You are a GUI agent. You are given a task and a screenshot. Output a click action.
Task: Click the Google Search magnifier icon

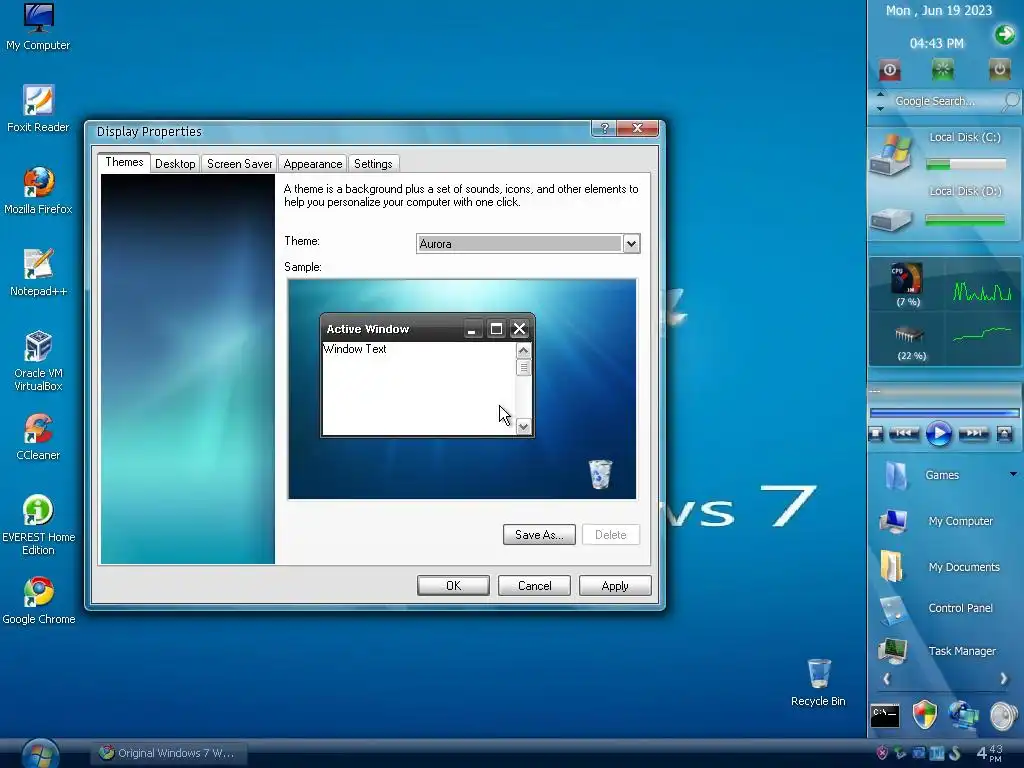[1010, 101]
